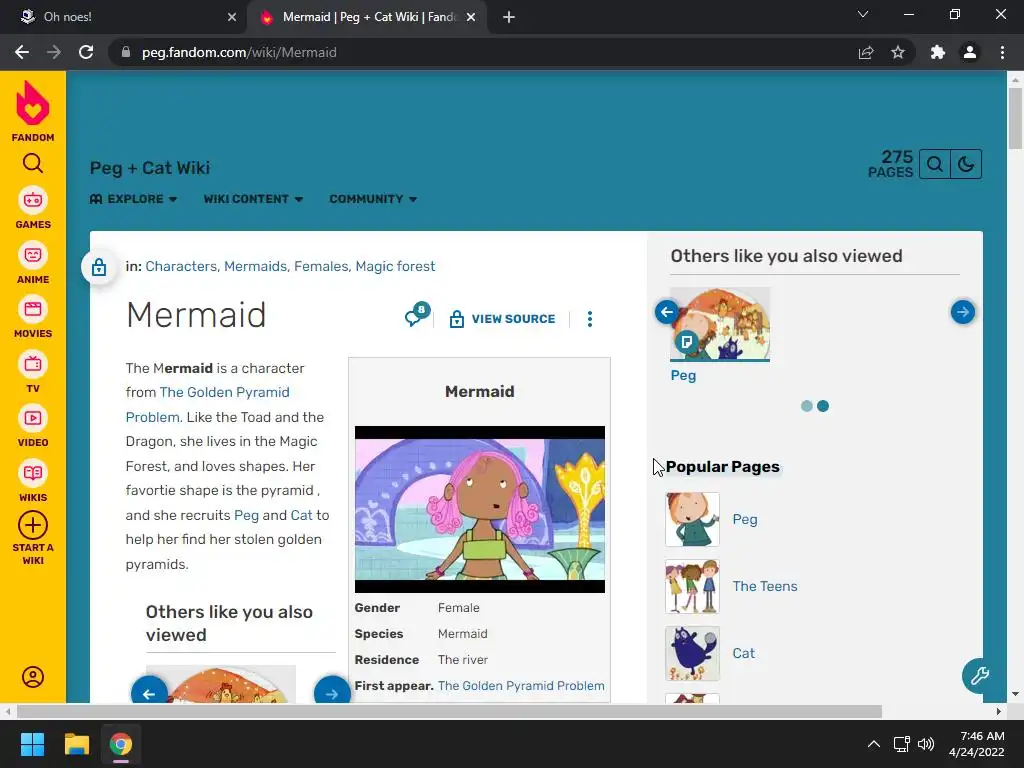Viewport: 1024px width, 768px height.
Task: Click the Start a Wiki plus icon
Action: [x=33, y=525]
